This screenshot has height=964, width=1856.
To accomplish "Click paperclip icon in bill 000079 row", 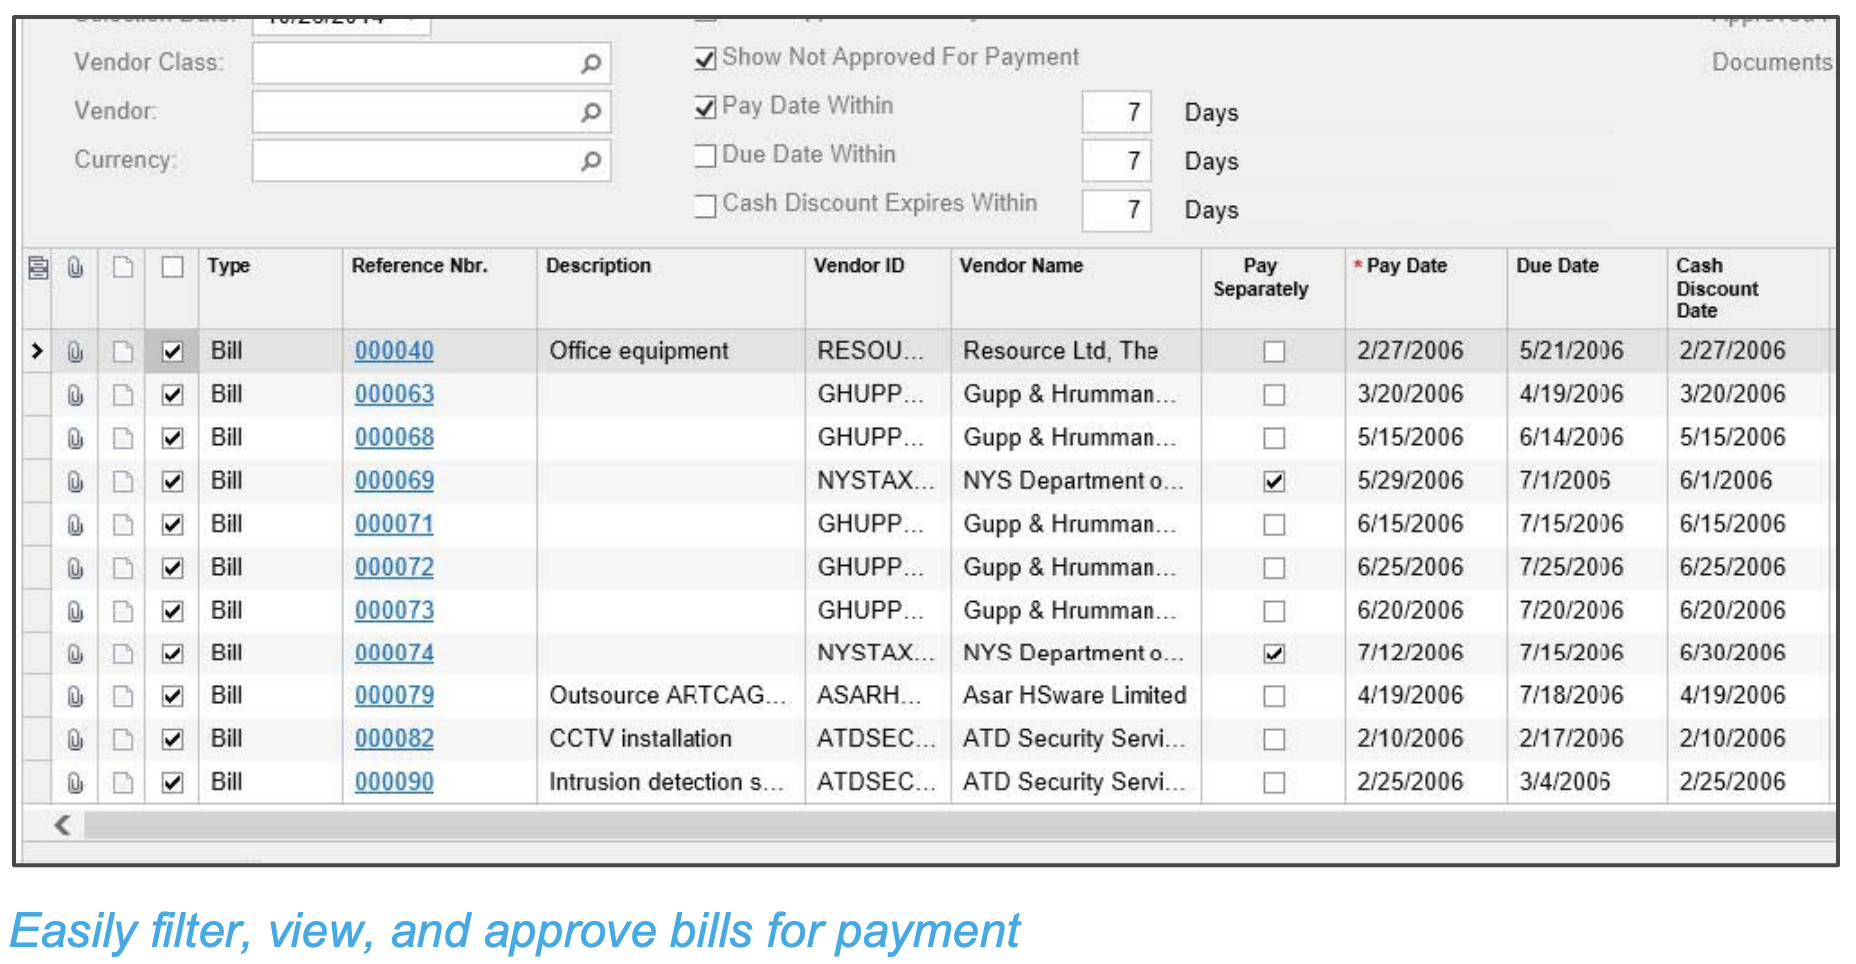I will (x=75, y=696).
